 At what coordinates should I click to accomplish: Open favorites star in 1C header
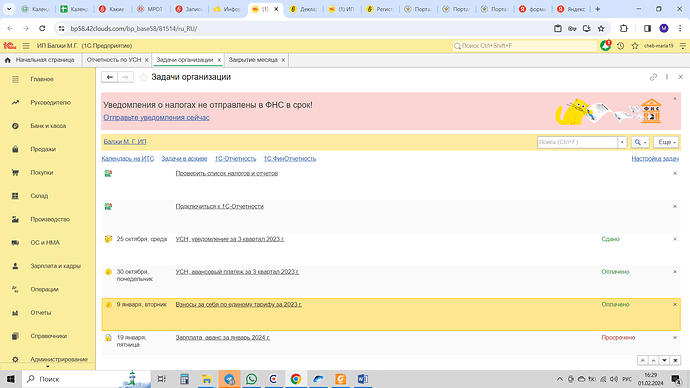pos(635,46)
